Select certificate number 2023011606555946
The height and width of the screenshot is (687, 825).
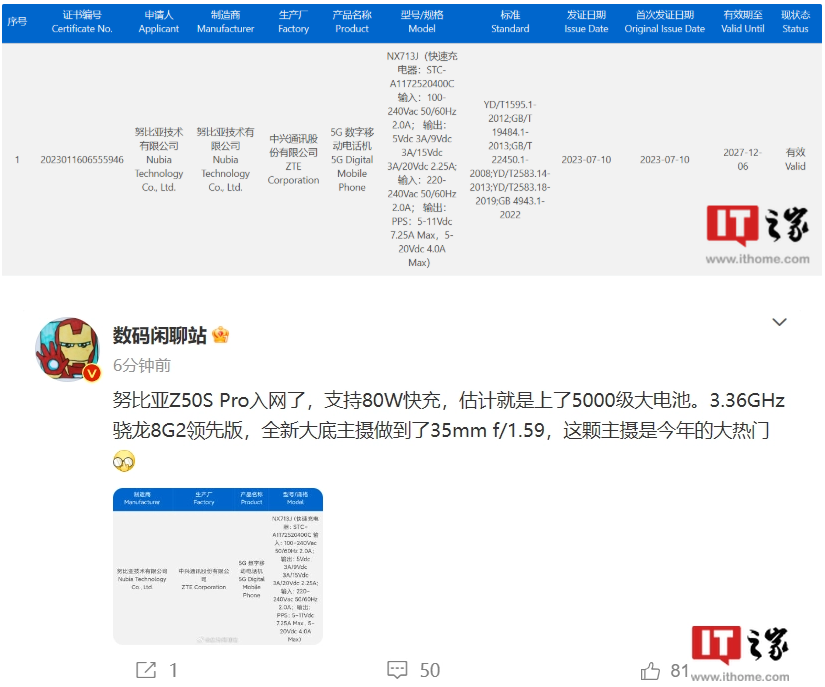coord(82,159)
